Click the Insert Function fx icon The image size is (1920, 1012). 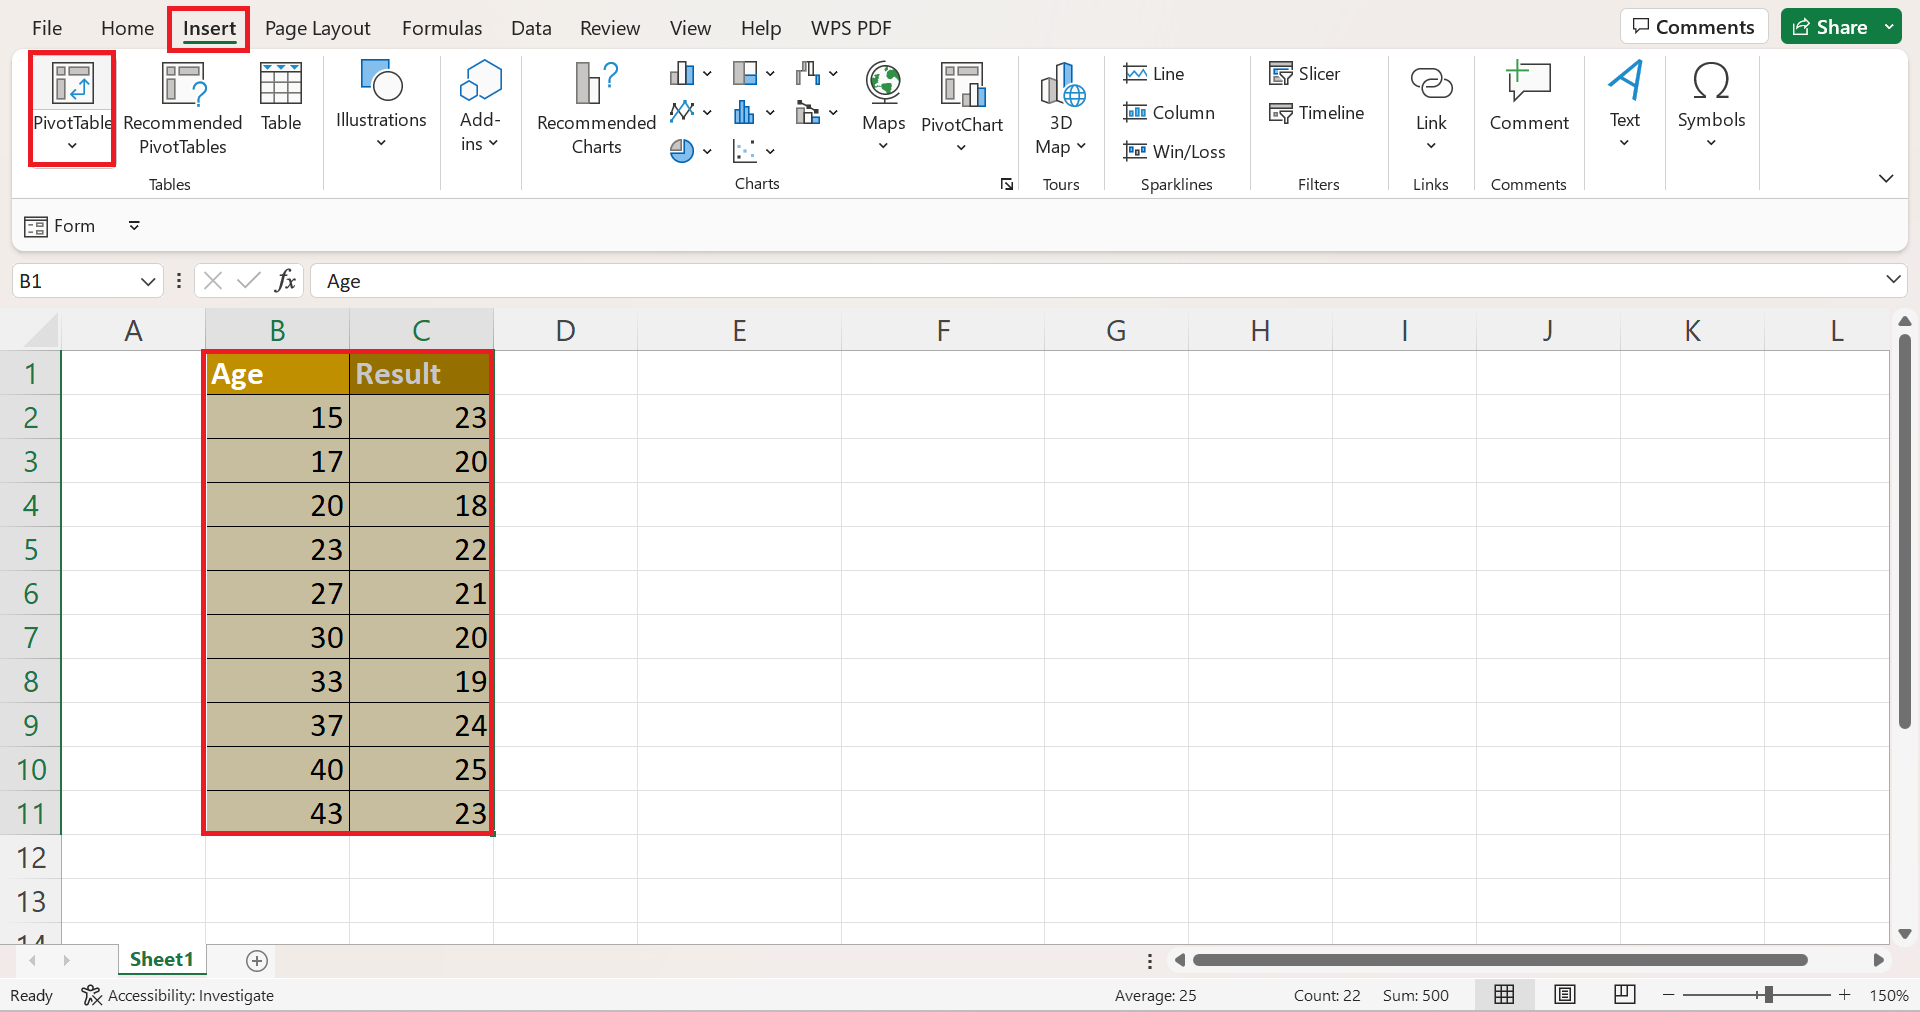tap(285, 281)
